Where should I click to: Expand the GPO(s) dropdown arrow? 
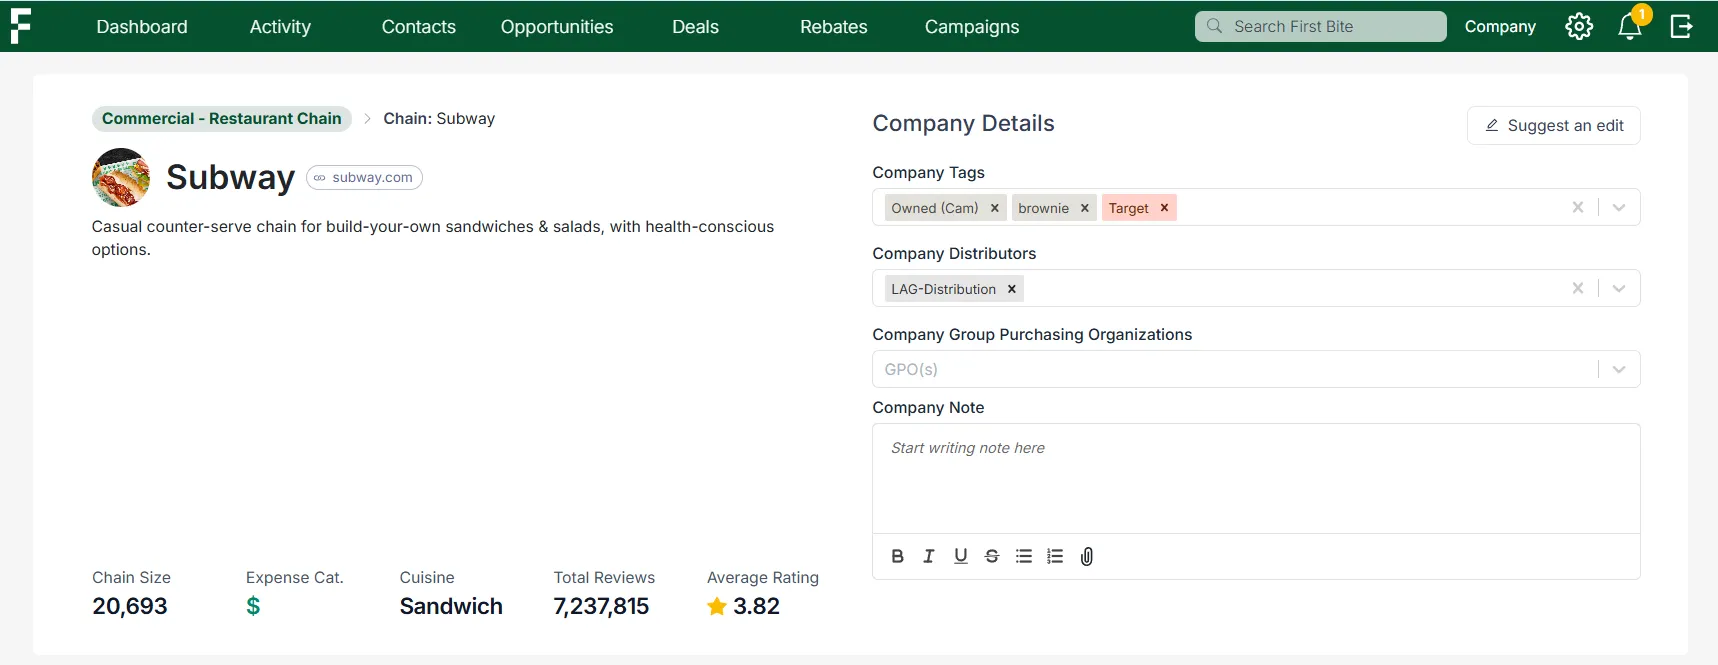click(x=1619, y=369)
